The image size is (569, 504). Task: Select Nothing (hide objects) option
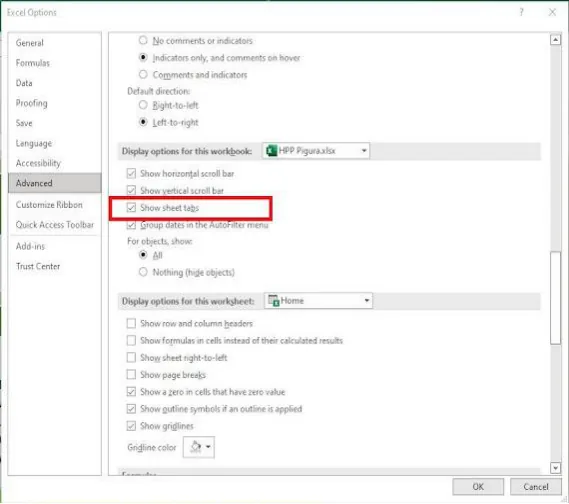(x=143, y=272)
